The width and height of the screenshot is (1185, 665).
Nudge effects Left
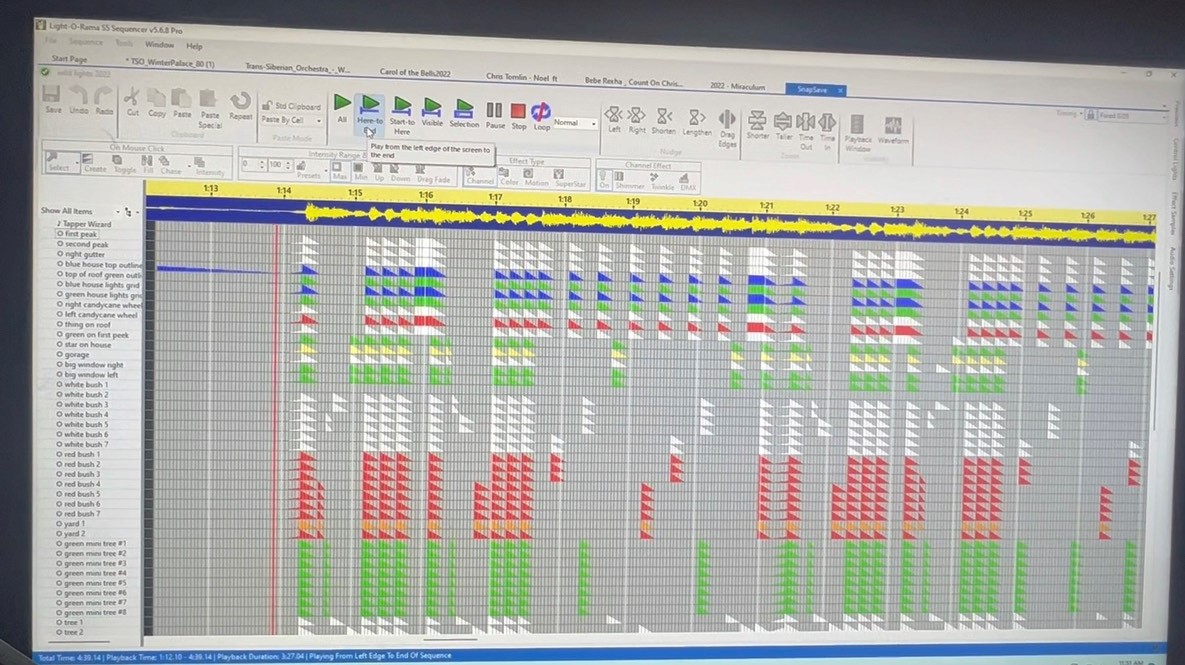click(x=614, y=119)
